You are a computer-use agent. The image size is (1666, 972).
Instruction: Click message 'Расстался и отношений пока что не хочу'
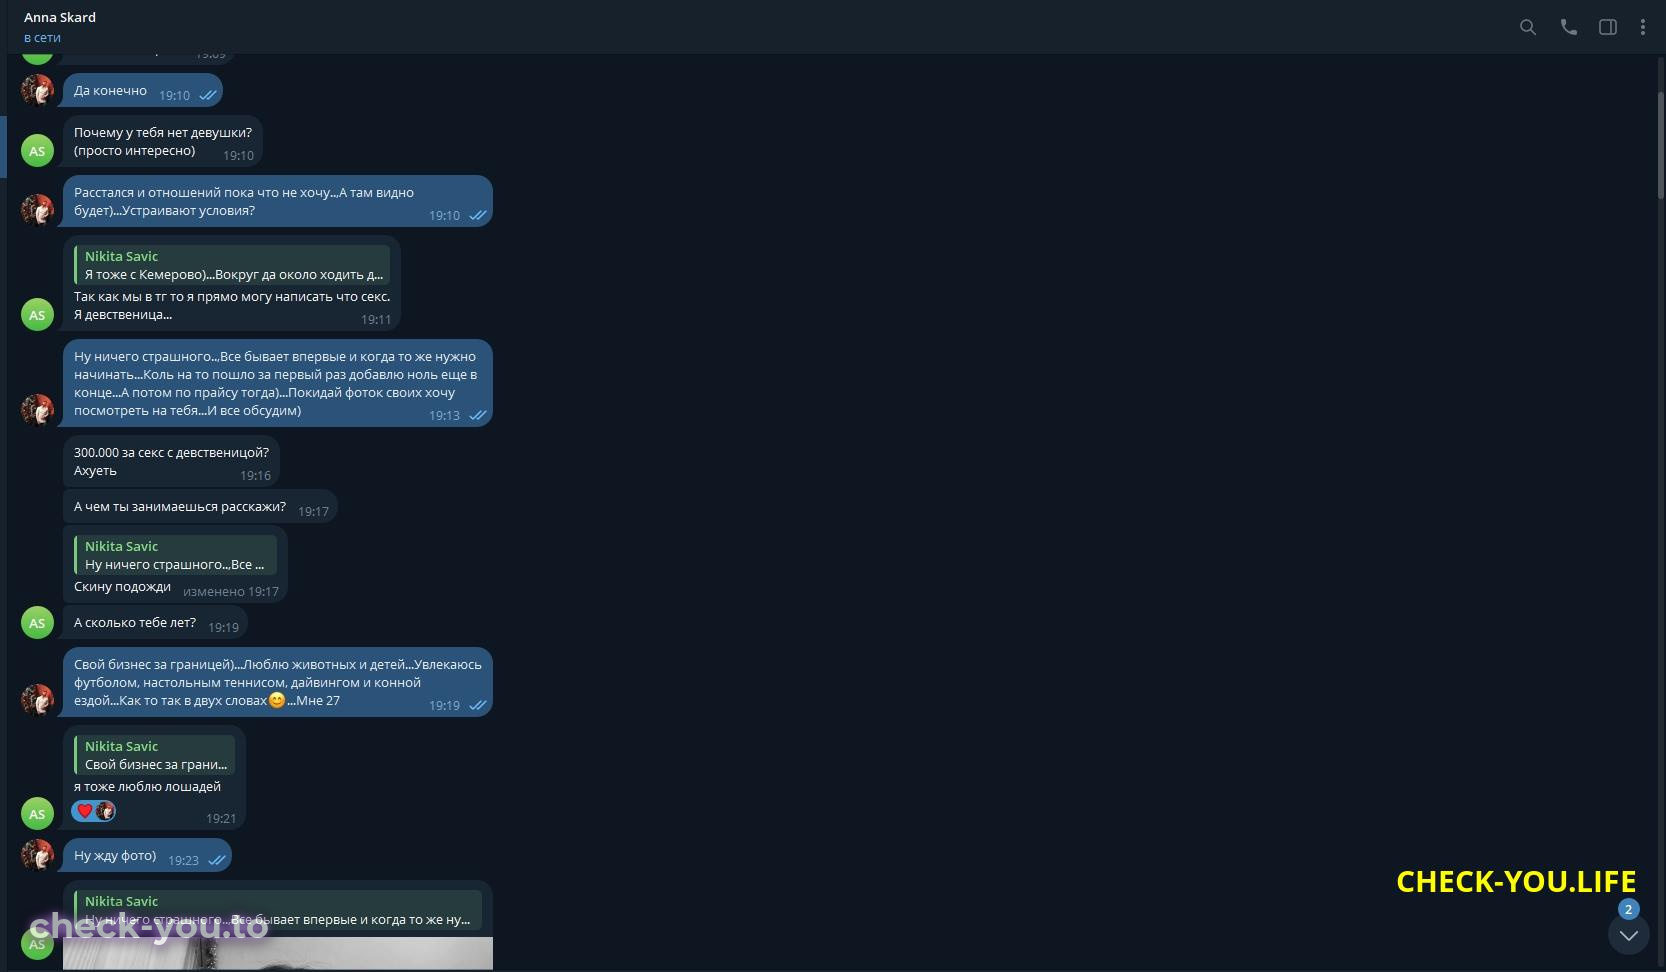pyautogui.click(x=277, y=201)
